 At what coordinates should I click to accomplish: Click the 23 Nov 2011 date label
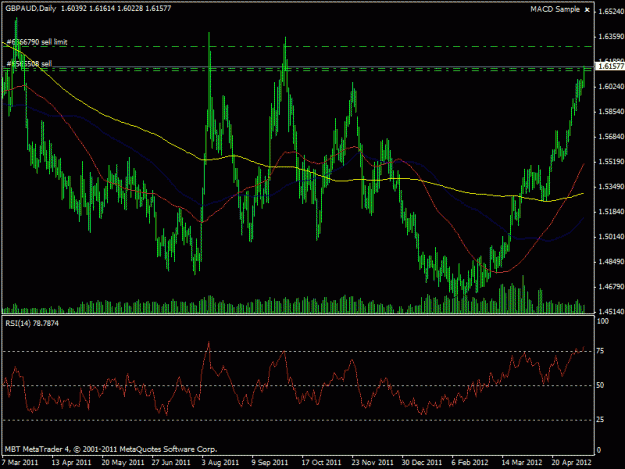click(x=372, y=463)
